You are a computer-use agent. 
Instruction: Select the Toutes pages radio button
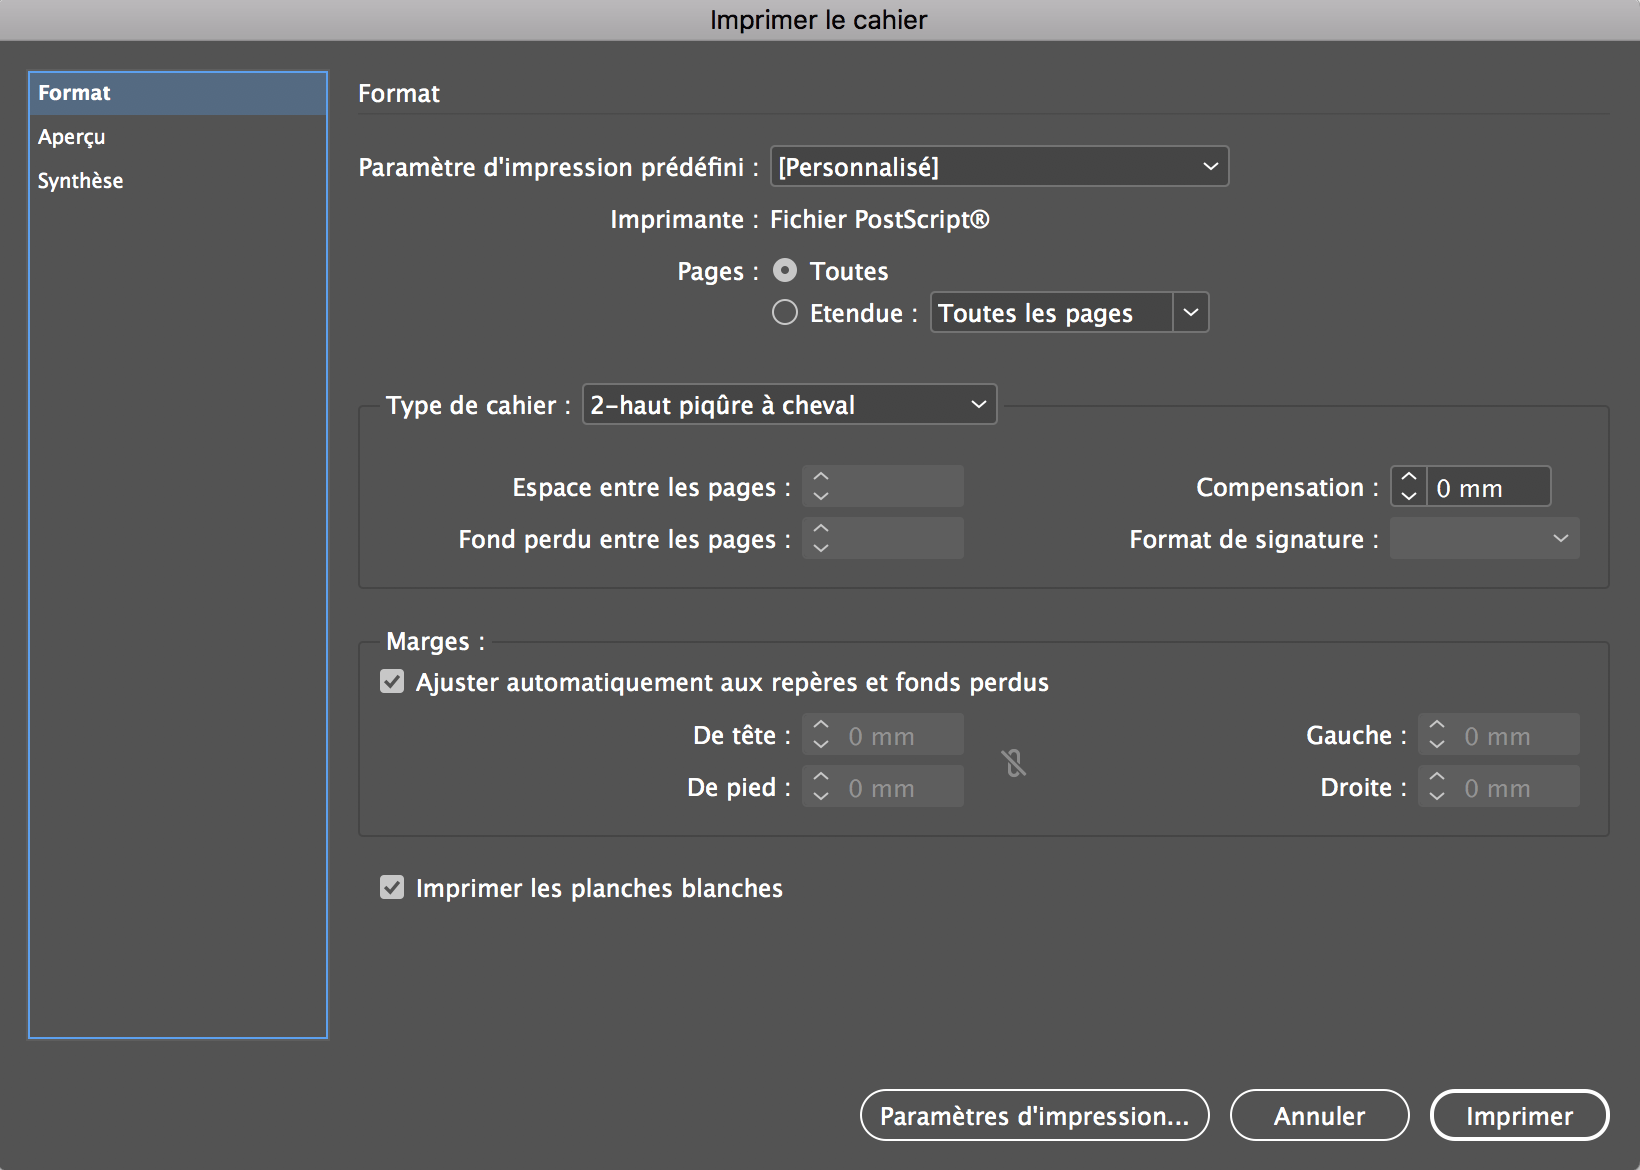coord(785,271)
